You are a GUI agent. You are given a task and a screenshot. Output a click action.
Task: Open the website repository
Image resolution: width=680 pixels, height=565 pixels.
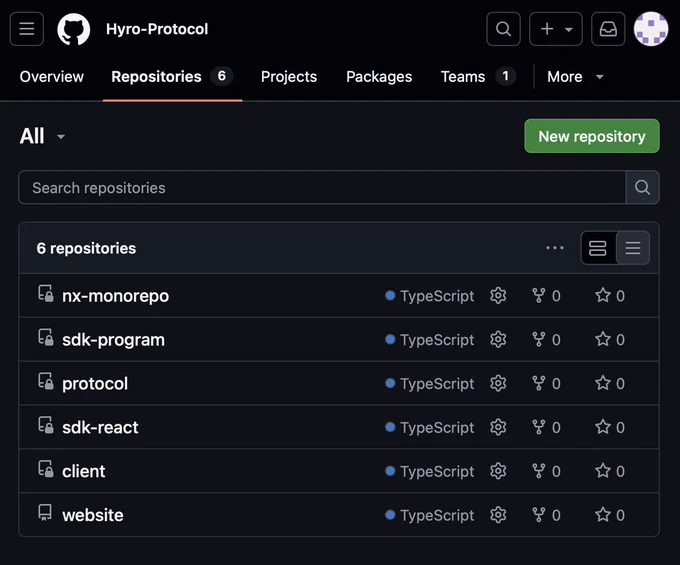tap(93, 515)
